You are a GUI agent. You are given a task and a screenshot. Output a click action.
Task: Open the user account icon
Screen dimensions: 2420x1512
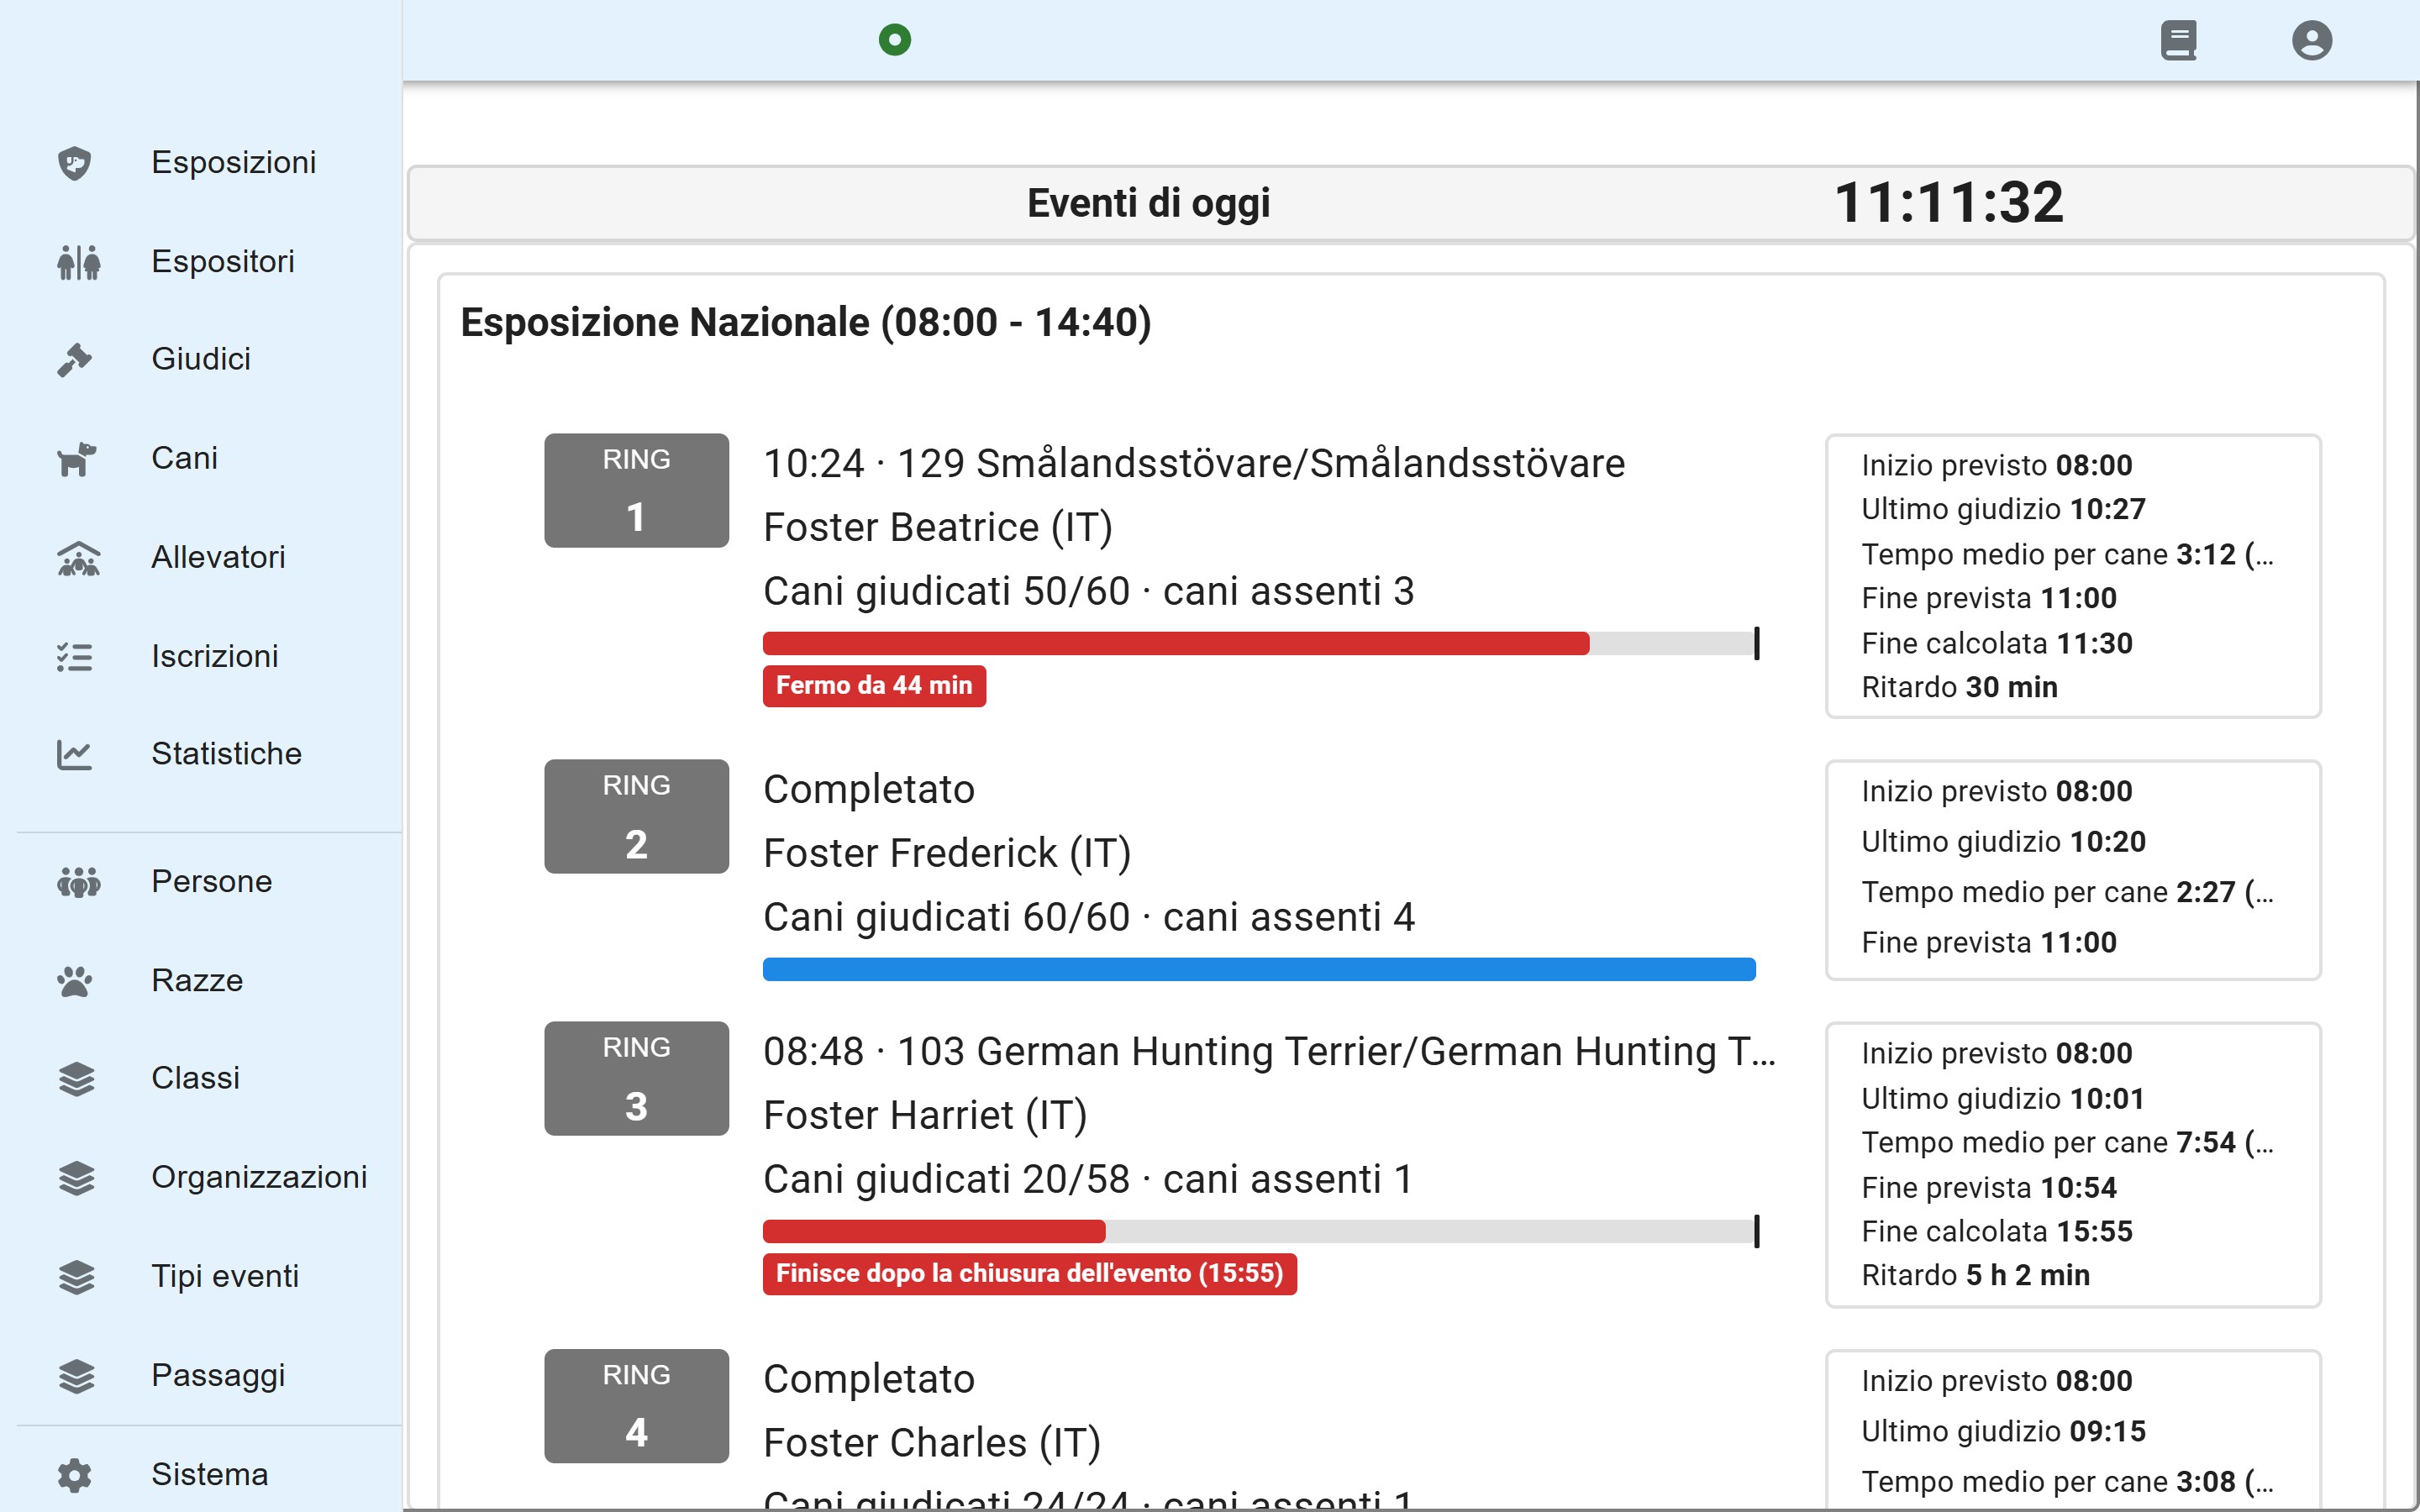pos(2312,40)
